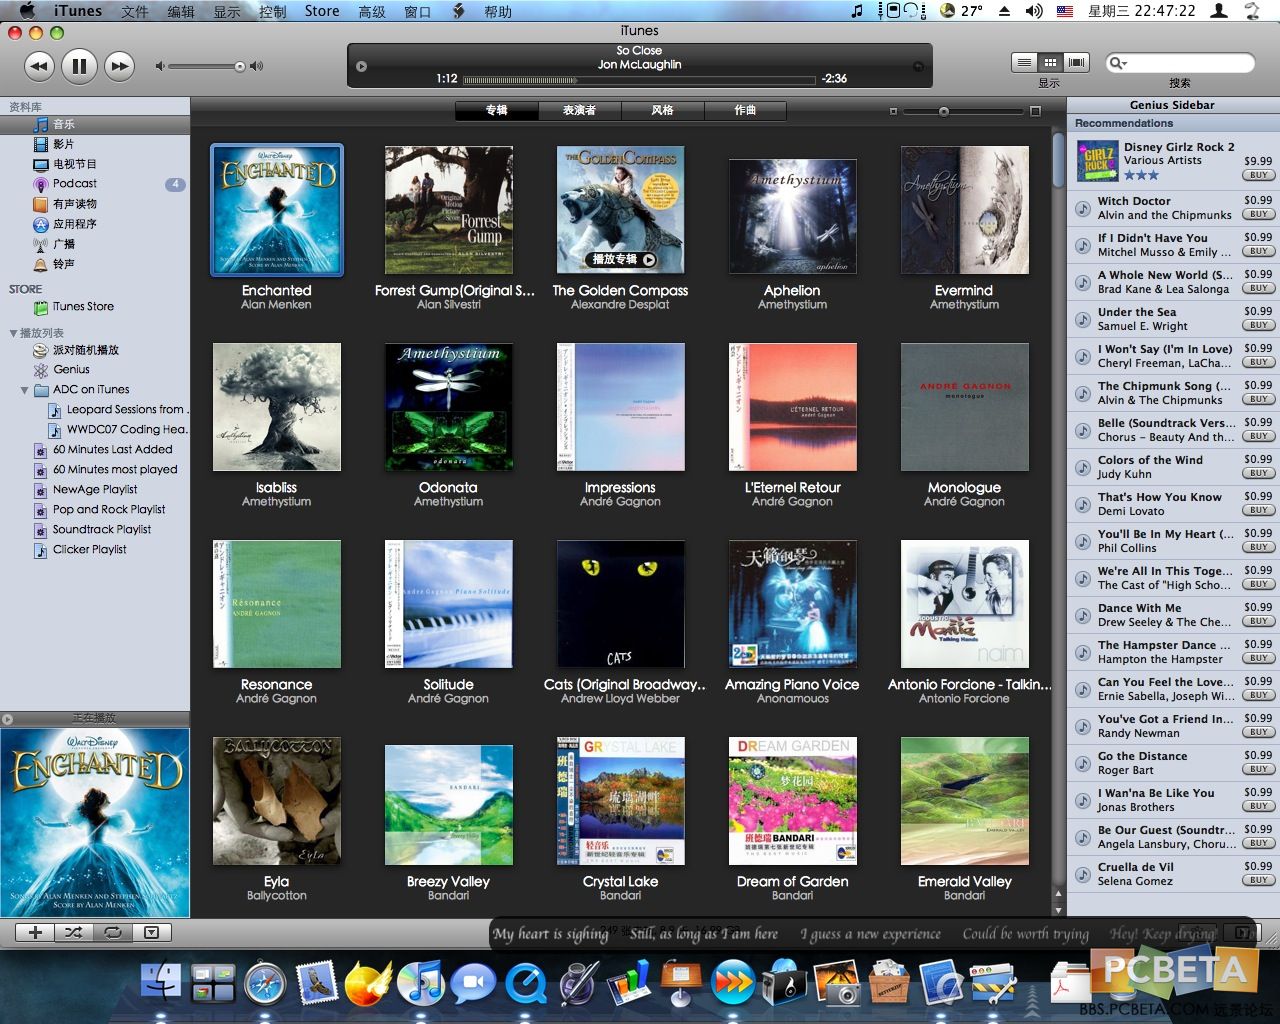The height and width of the screenshot is (1024, 1280).
Task: Select the Cats Original Broadway album
Action: [x=621, y=604]
